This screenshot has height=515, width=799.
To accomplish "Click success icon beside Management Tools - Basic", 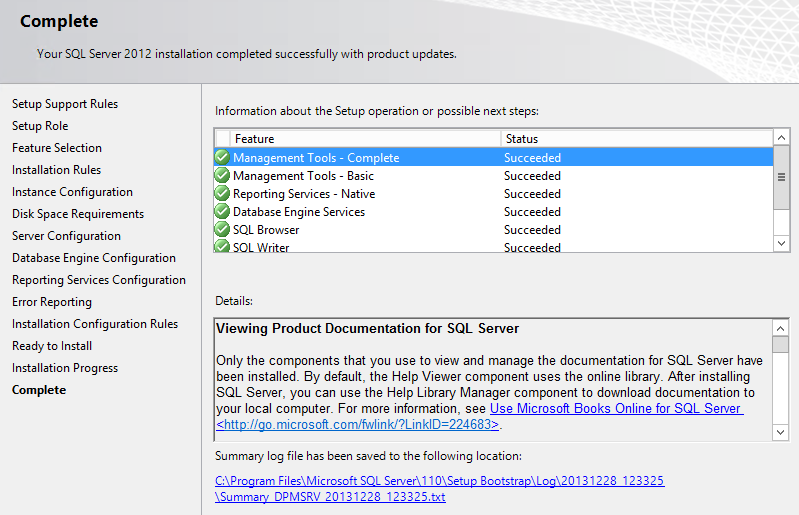I will (222, 176).
